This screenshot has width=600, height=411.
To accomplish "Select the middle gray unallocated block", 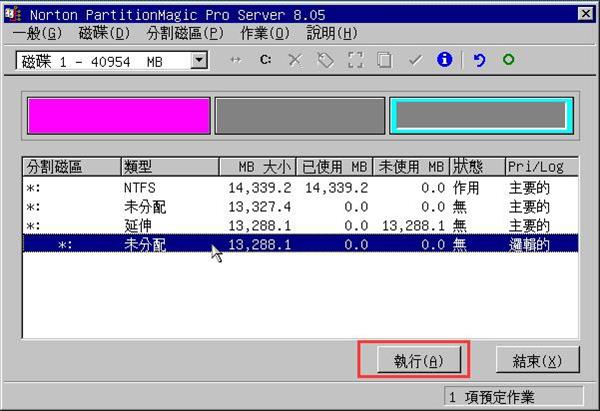I will pos(300,116).
